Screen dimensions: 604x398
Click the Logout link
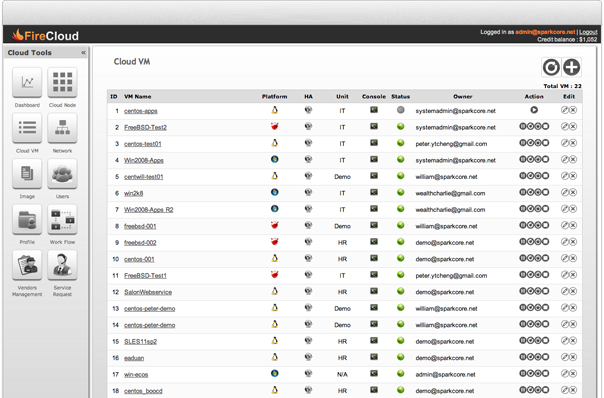coord(588,32)
